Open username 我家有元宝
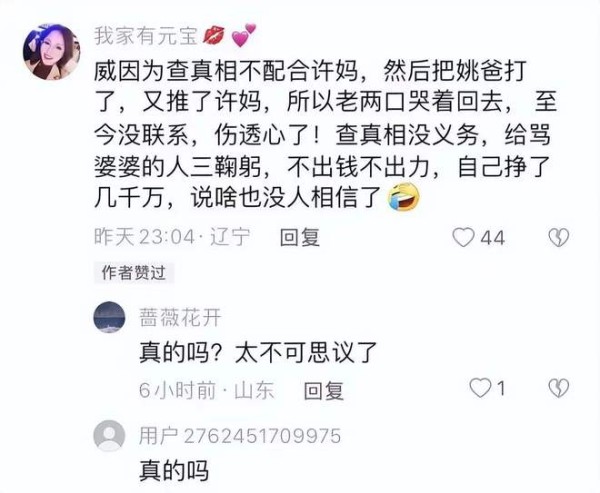Image resolution: width=600 pixels, height=493 pixels. [x=146, y=36]
